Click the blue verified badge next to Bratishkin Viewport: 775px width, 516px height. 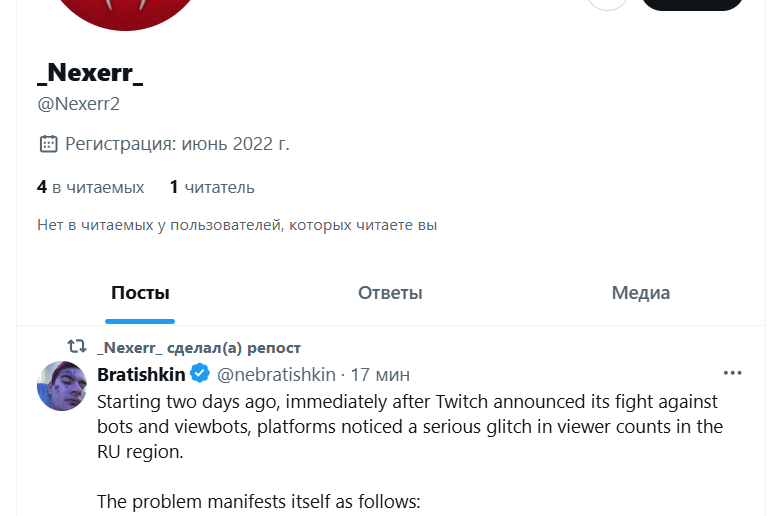pyautogui.click(x=199, y=374)
